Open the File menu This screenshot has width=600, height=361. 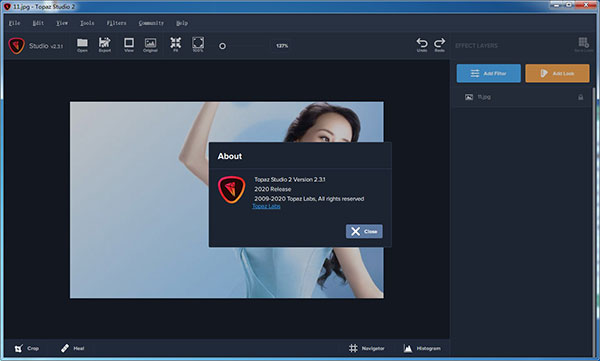tap(15, 23)
